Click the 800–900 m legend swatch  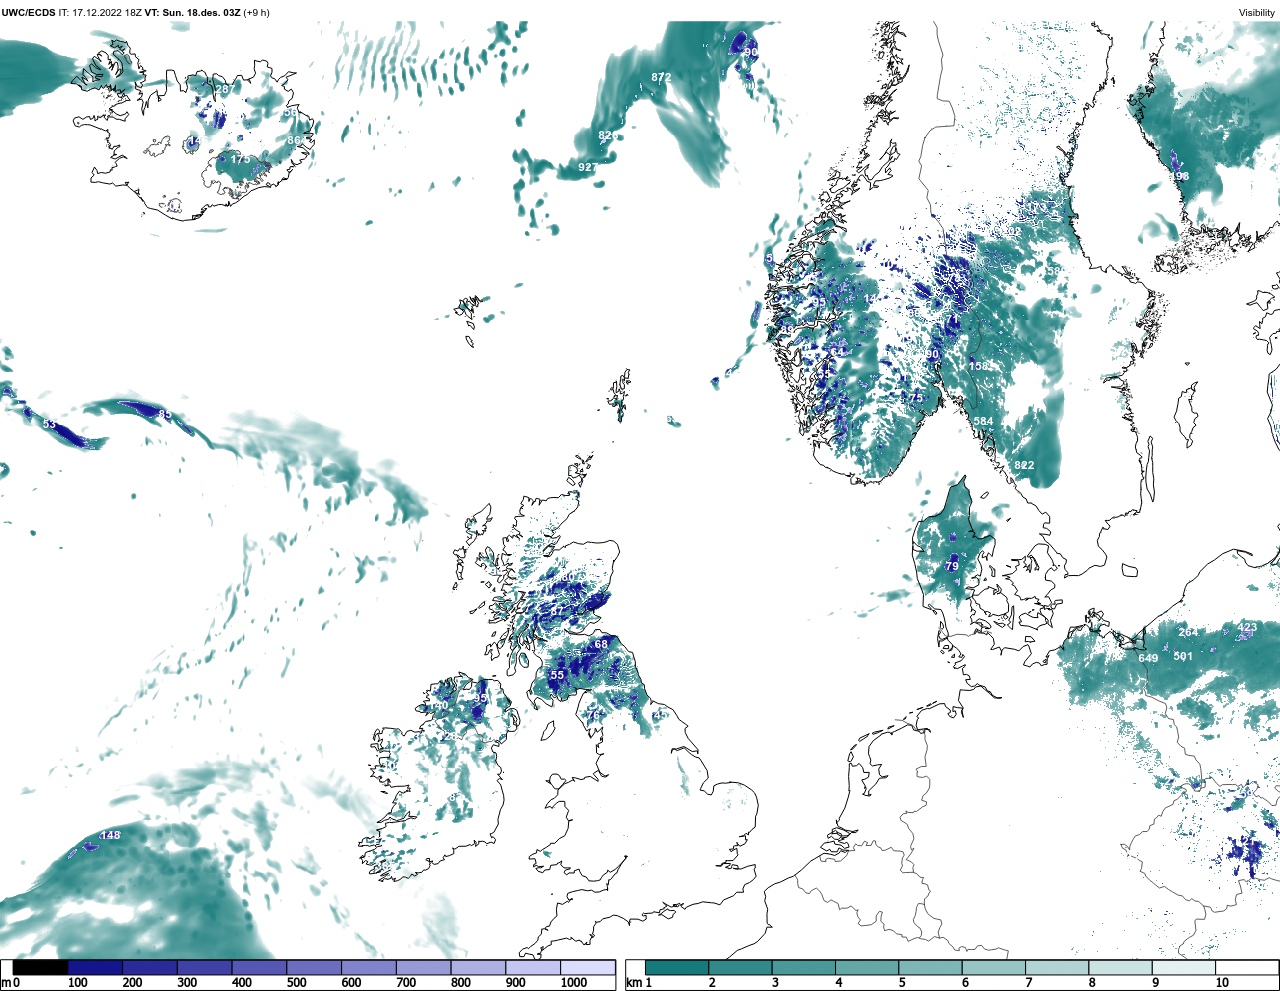[478, 967]
